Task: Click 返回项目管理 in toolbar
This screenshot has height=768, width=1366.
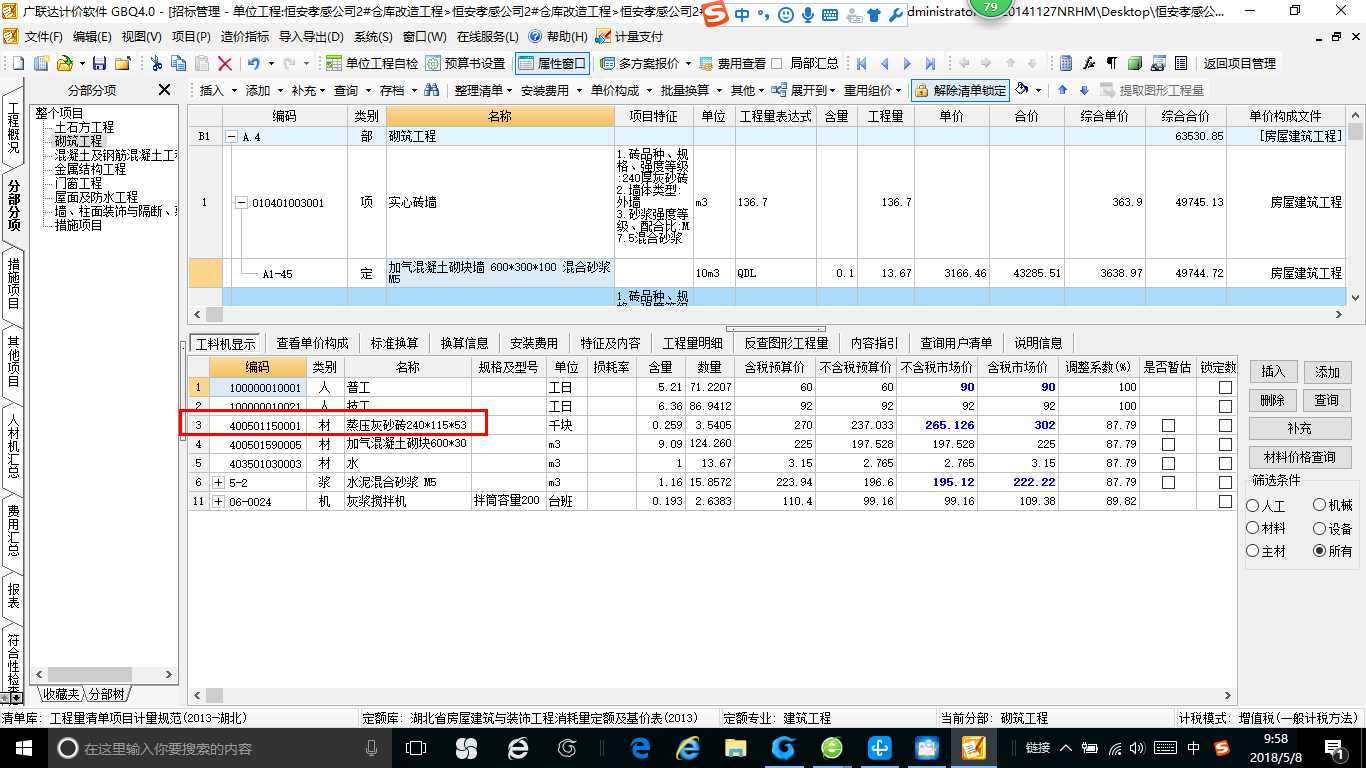Action: point(1239,63)
